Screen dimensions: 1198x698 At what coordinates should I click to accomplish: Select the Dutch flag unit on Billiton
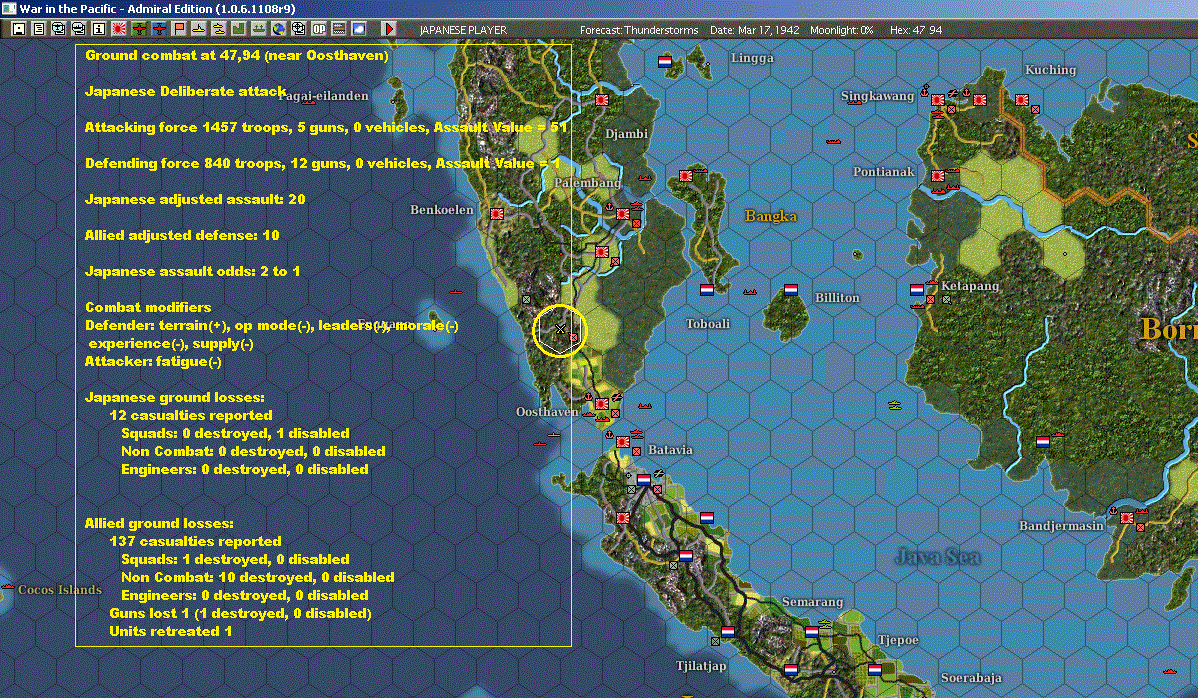(x=791, y=289)
